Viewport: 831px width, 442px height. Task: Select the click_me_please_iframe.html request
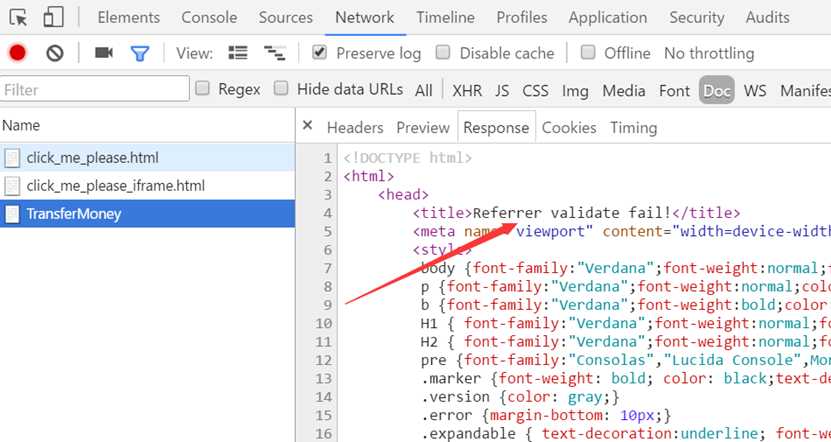coord(147,186)
